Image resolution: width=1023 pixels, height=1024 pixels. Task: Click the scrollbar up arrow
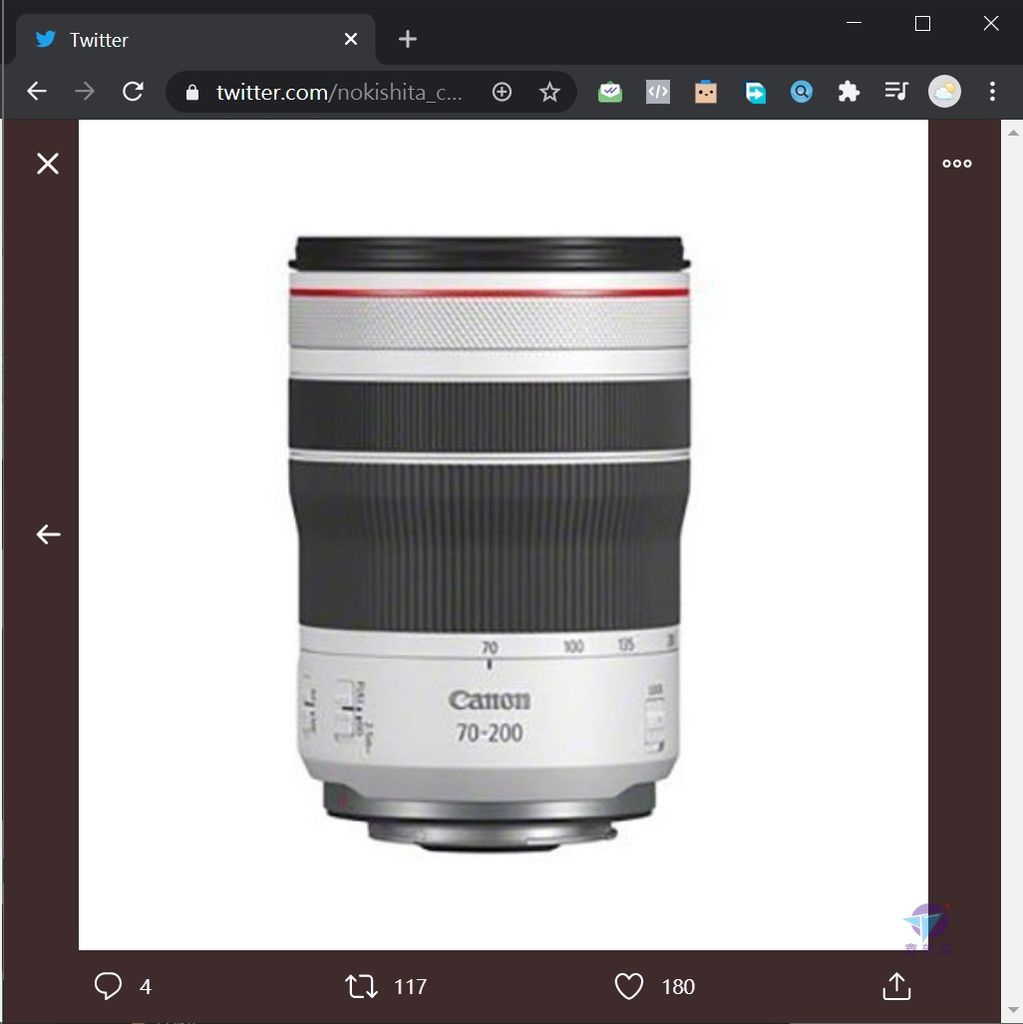pos(1013,133)
